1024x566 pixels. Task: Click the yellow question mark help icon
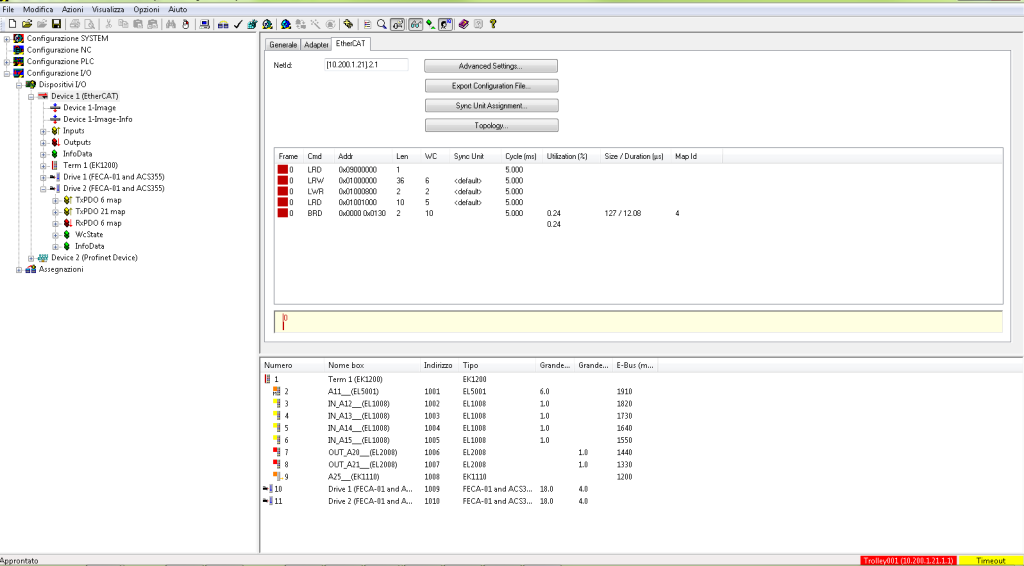click(493, 24)
